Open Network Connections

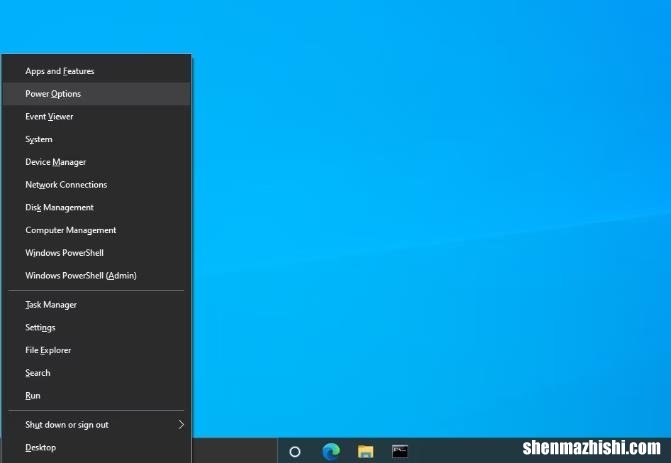click(97, 184)
